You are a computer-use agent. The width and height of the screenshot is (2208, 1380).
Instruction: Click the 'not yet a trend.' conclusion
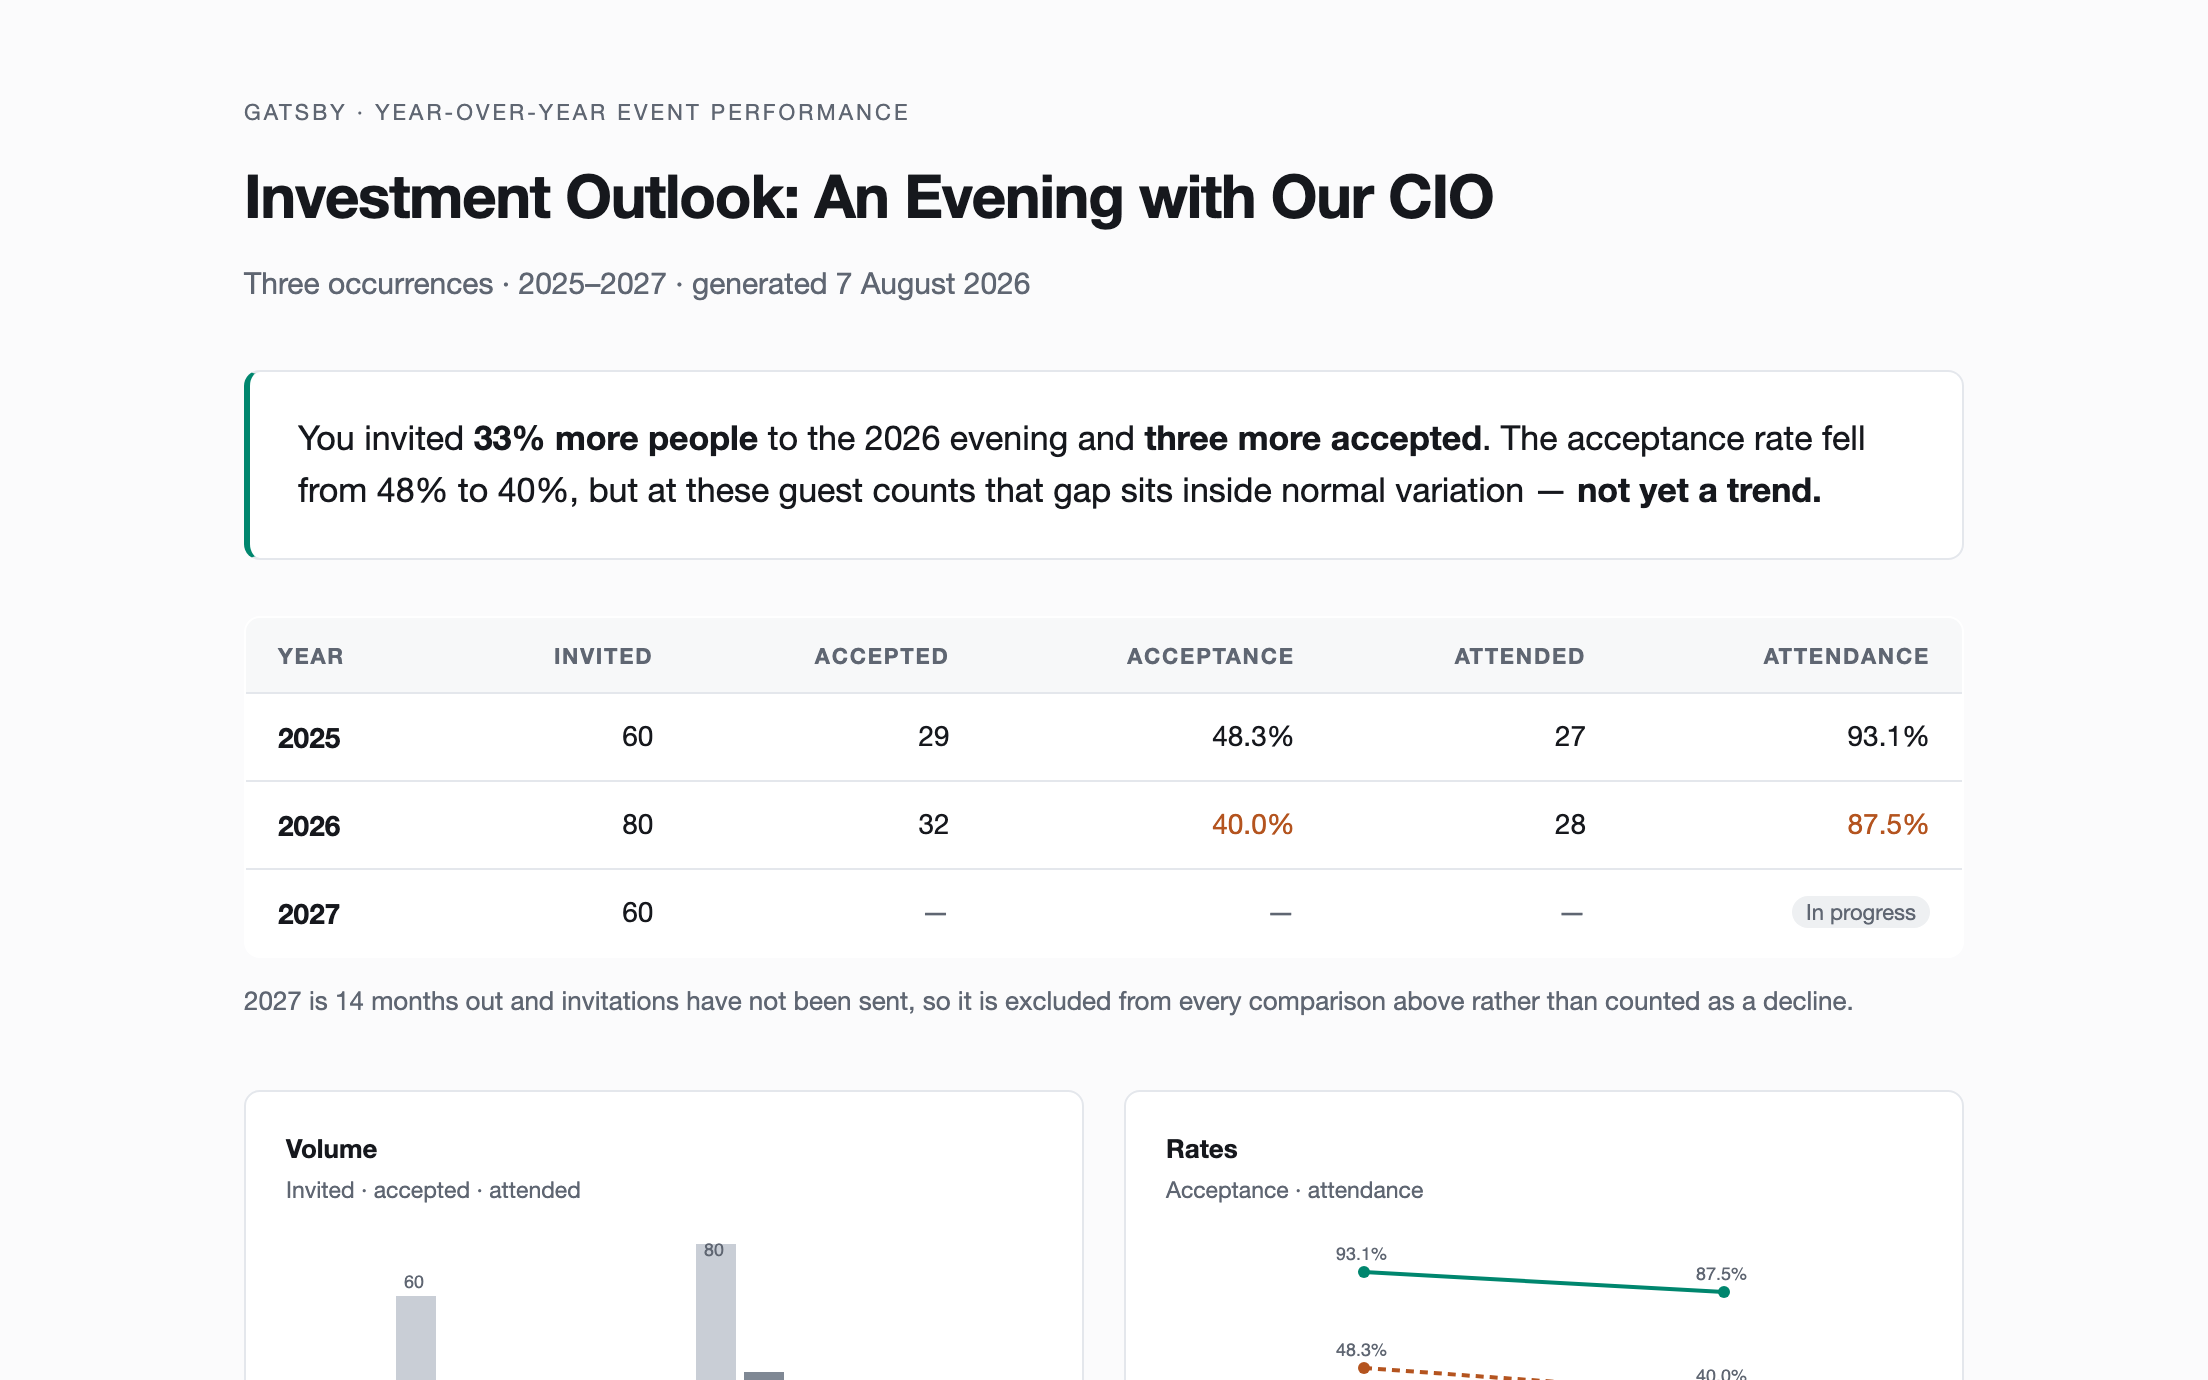click(x=1699, y=490)
